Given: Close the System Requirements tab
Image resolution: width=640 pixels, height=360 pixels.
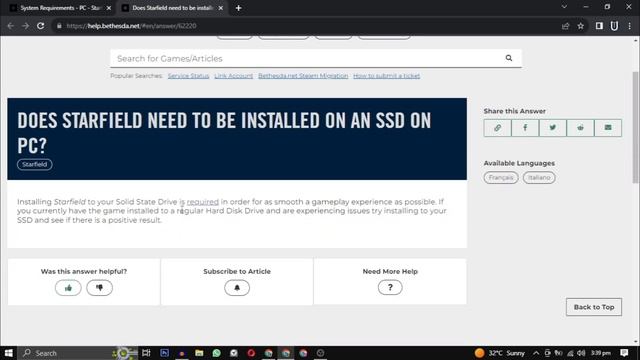Looking at the screenshot, I should click(x=109, y=8).
